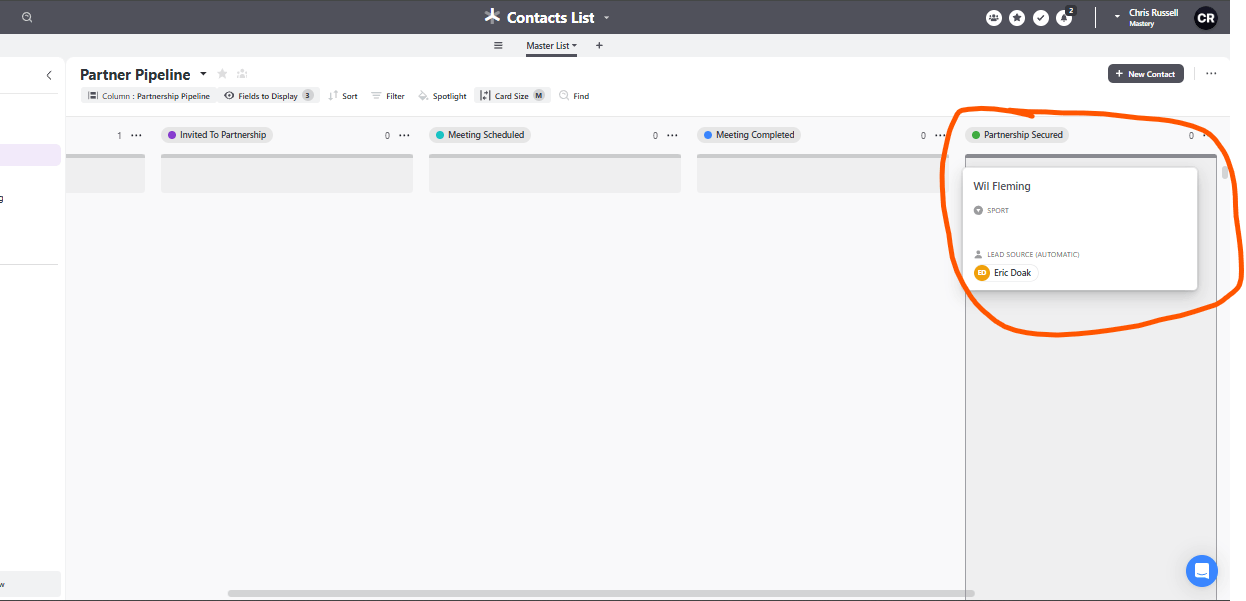1246x601 pixels.
Task: Open the team members icon in header
Action: point(993,17)
